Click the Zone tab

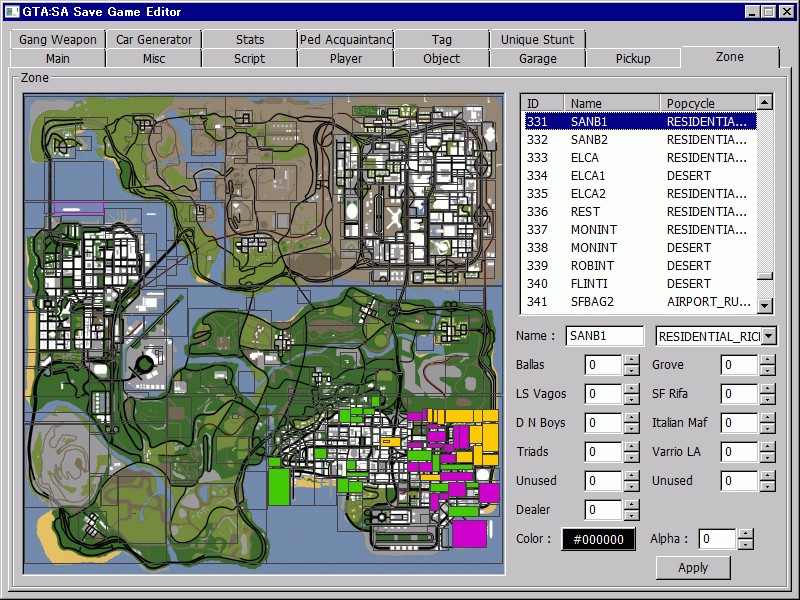click(730, 57)
